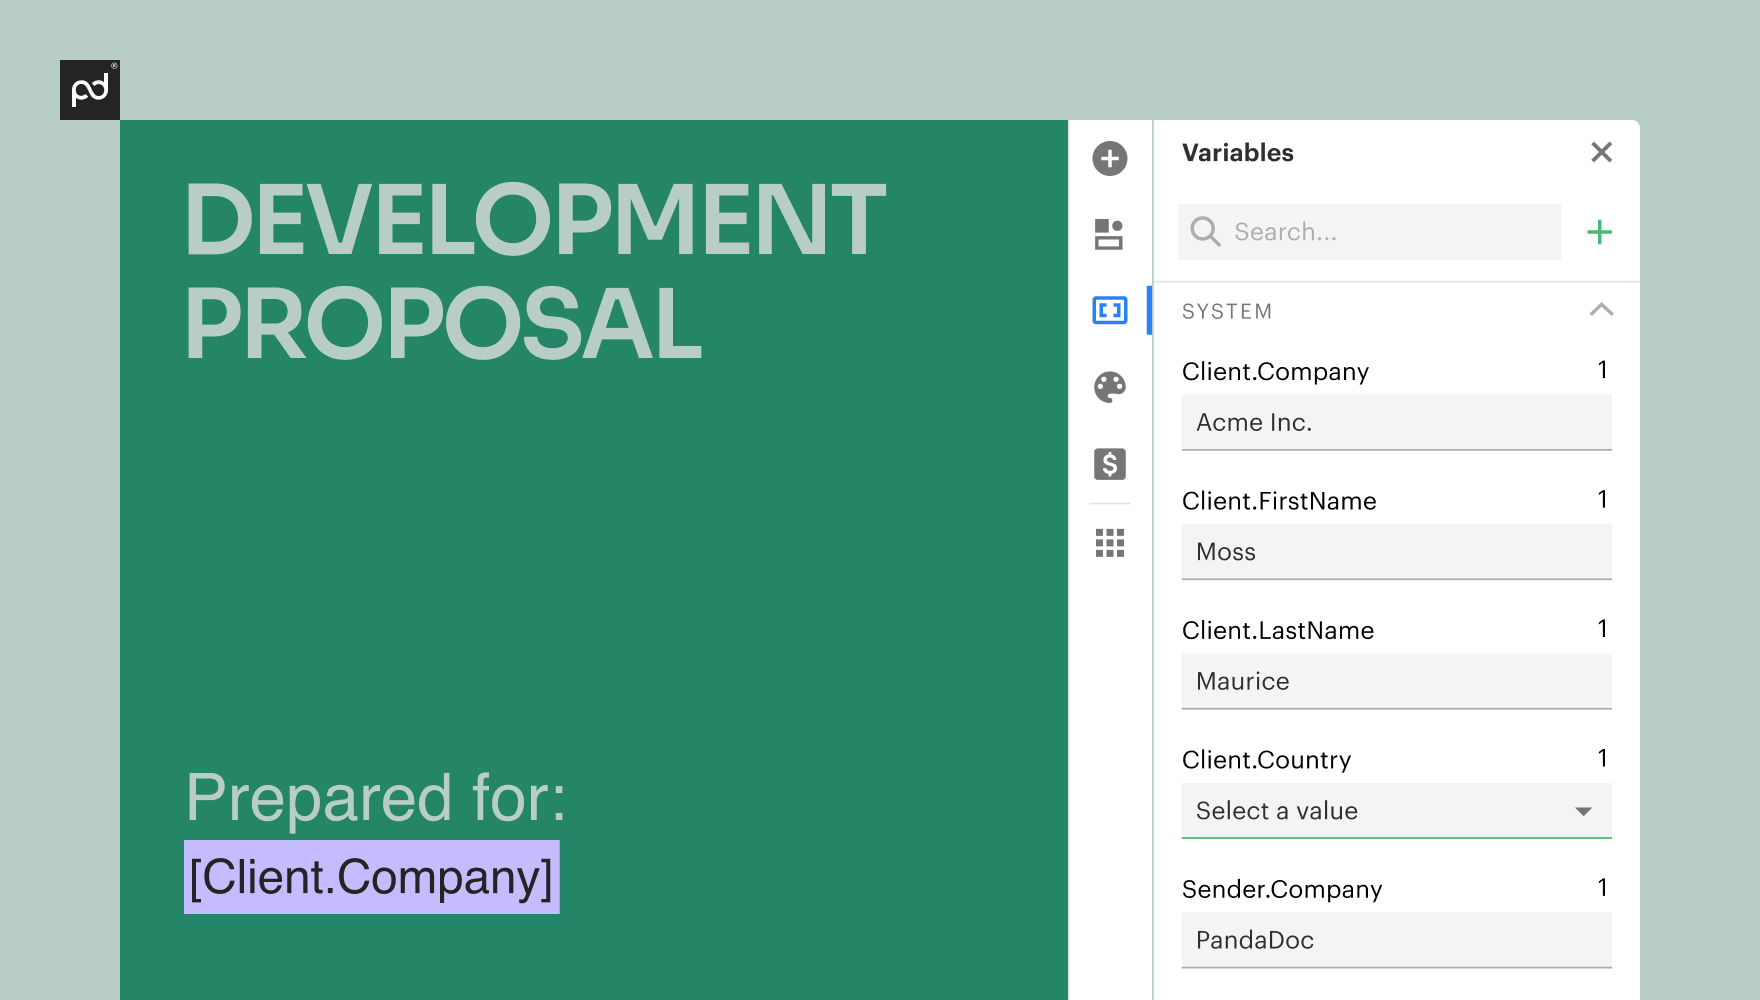Close the Variables panel
1760x1000 pixels.
[x=1601, y=152]
